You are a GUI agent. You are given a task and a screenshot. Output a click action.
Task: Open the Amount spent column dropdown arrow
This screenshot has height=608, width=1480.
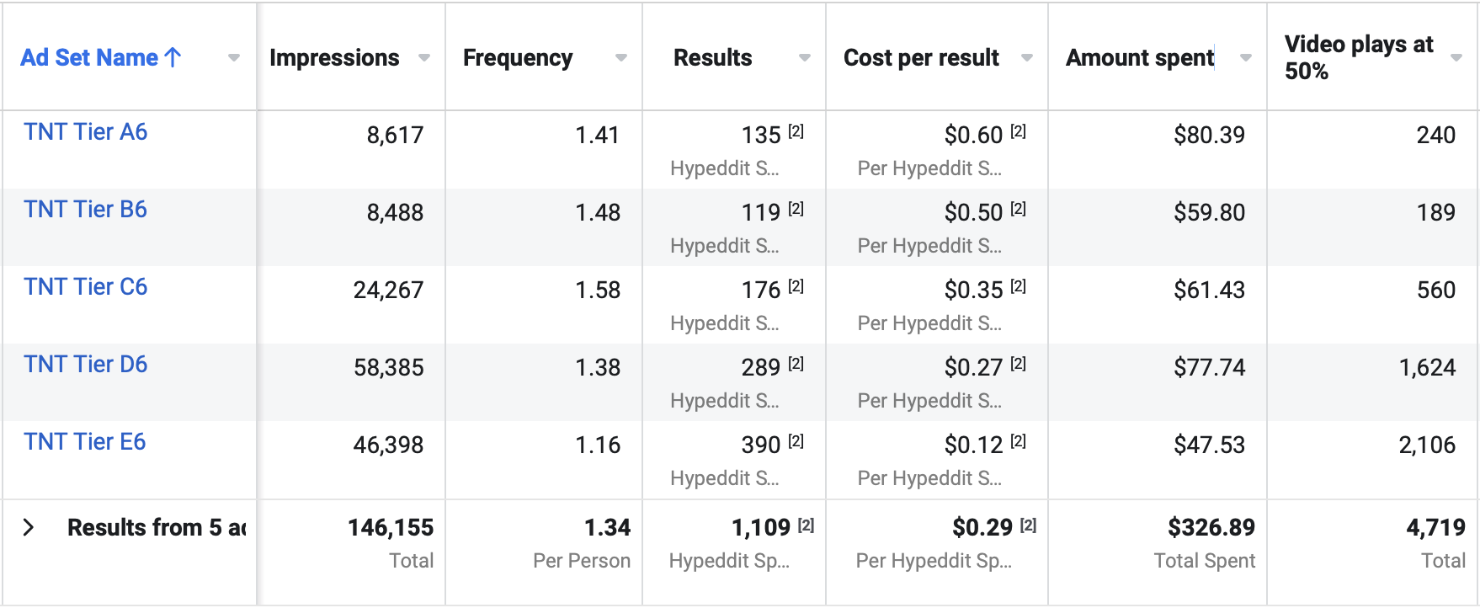coord(1245,58)
